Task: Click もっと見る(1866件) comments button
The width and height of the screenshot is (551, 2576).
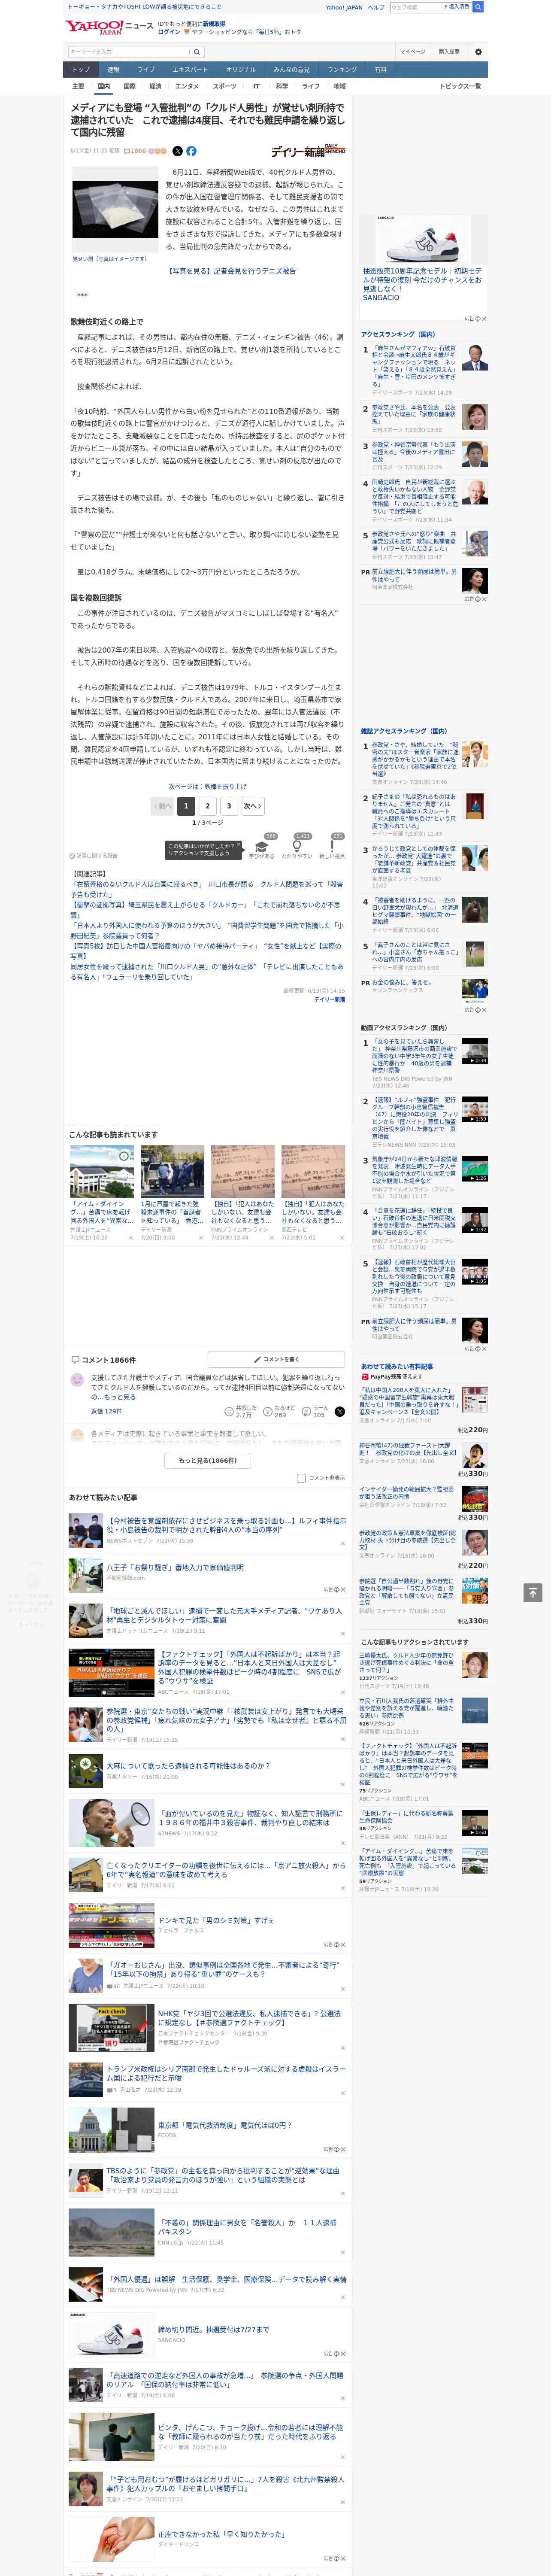Action: click(208, 1460)
